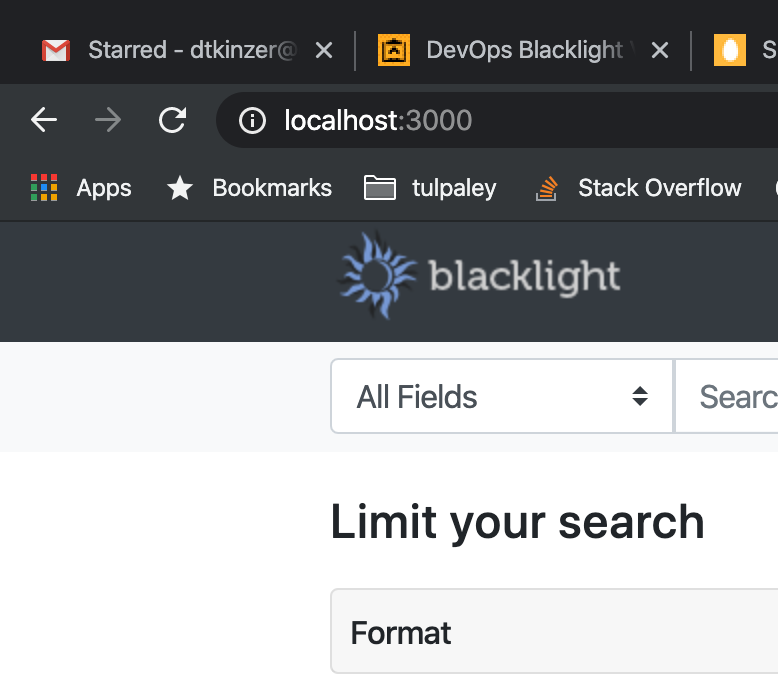Reload the localhost page
Viewport: 778px width, 680px height.
[x=172, y=120]
